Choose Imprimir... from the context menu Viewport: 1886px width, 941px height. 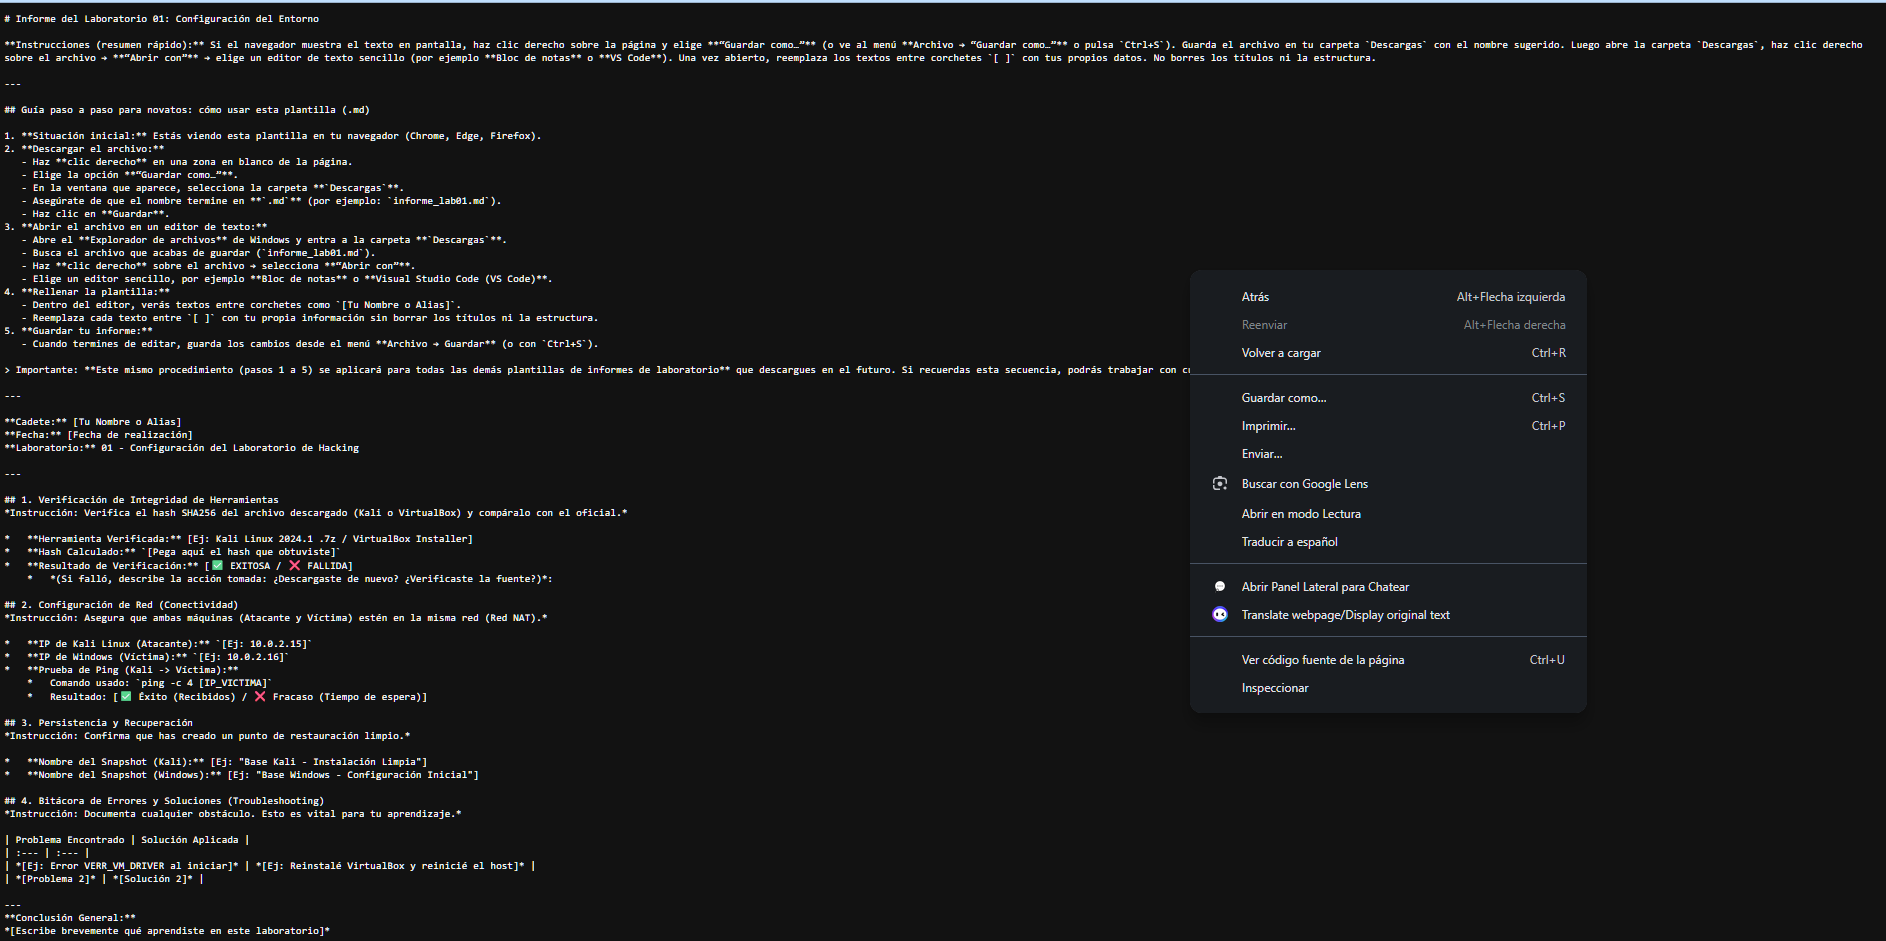click(x=1268, y=426)
